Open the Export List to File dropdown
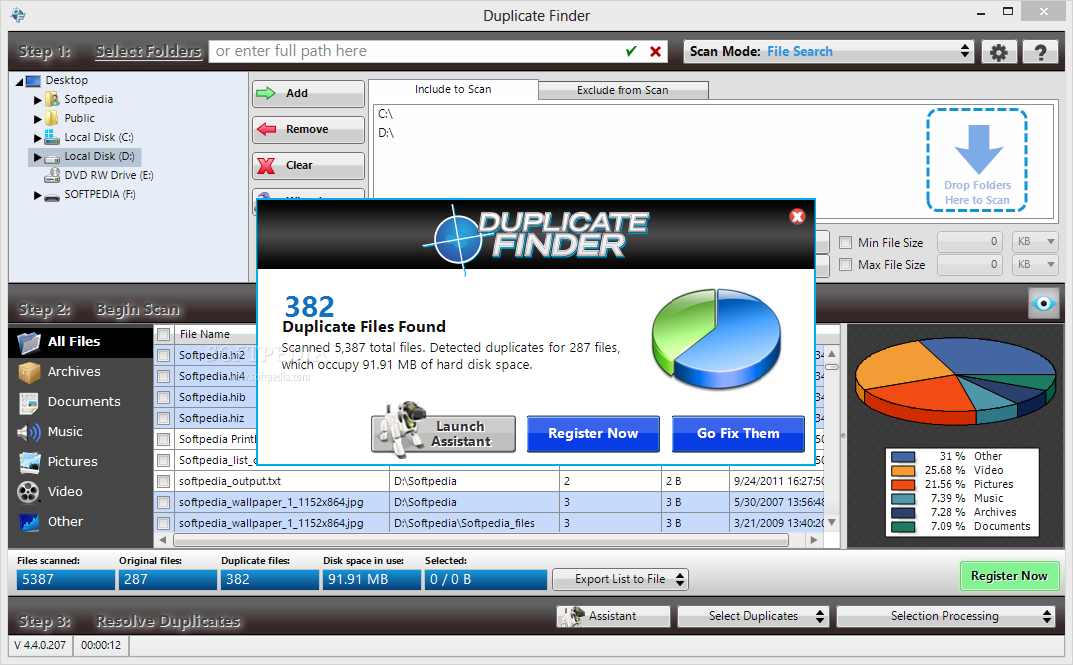1073x665 pixels. [x=620, y=579]
